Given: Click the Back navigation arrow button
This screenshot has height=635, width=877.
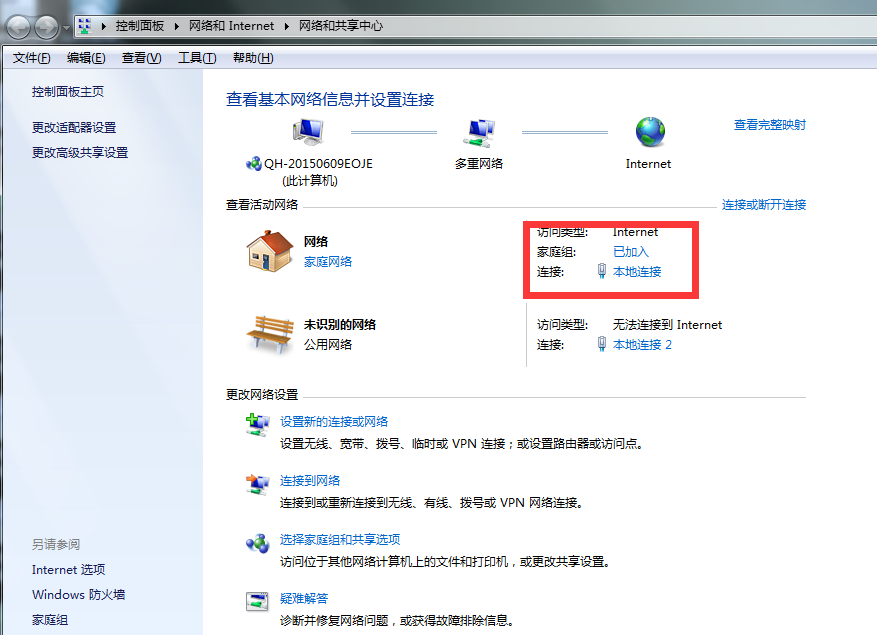Looking at the screenshot, I should 19,27.
